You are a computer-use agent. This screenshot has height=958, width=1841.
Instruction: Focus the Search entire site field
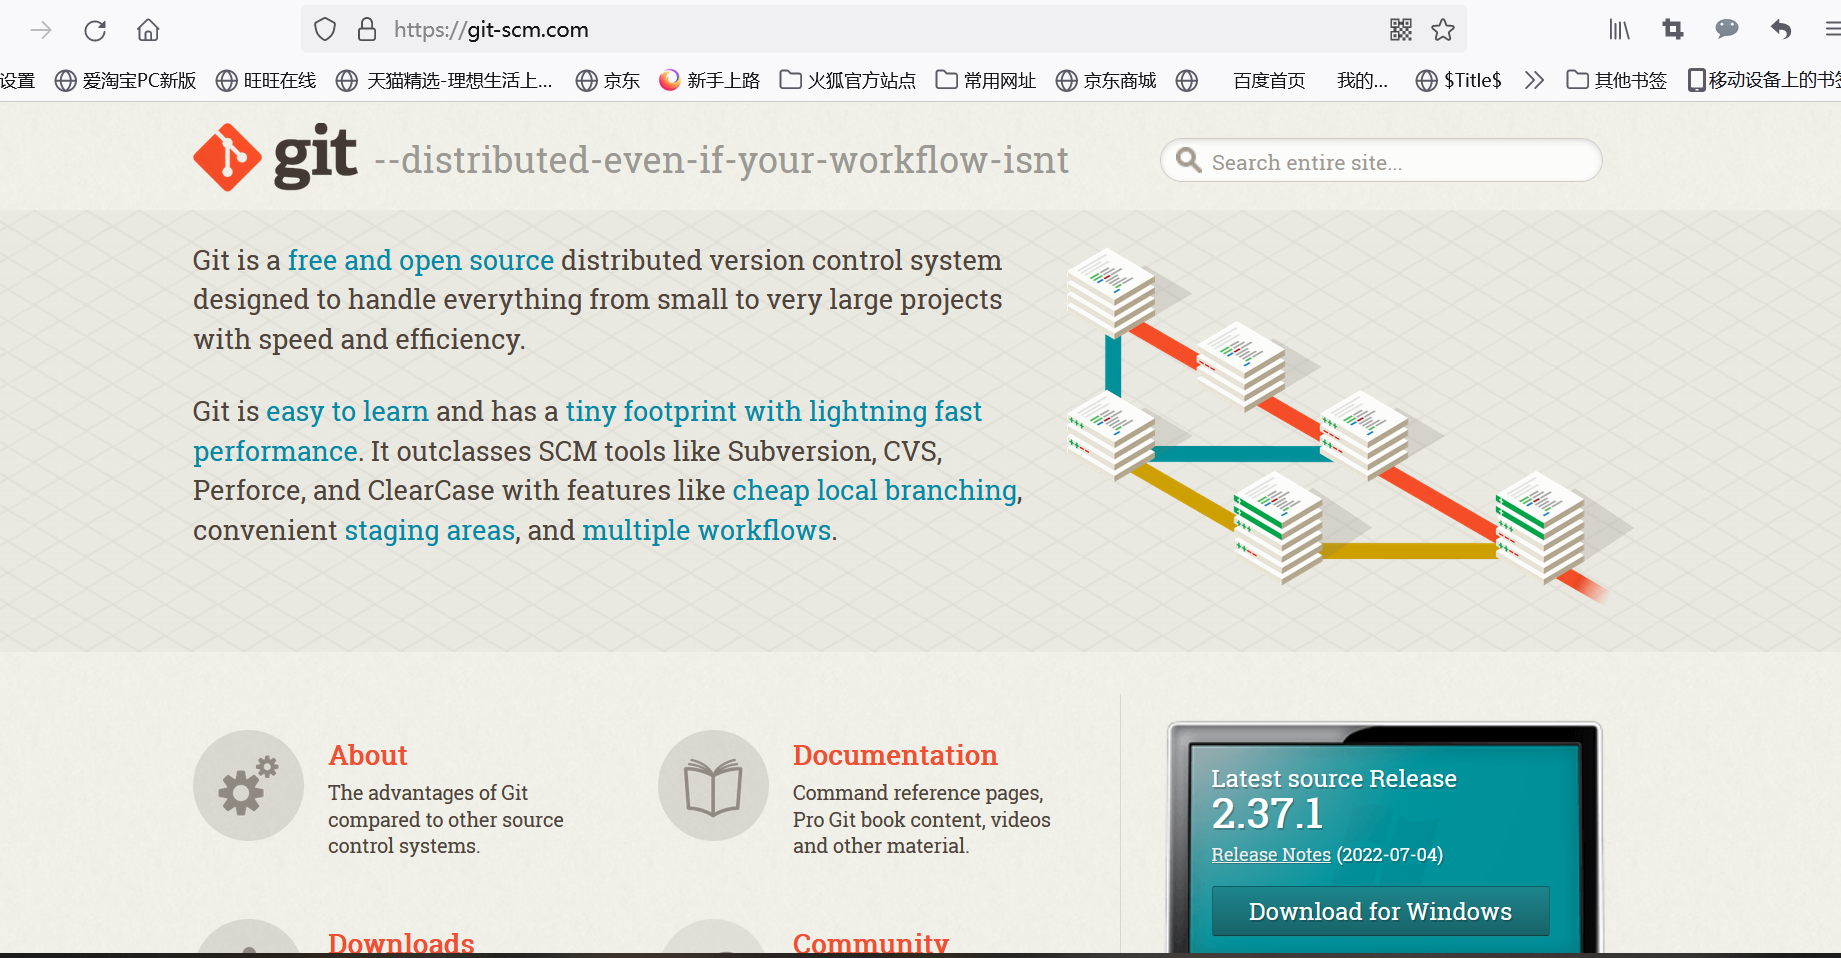point(1381,160)
